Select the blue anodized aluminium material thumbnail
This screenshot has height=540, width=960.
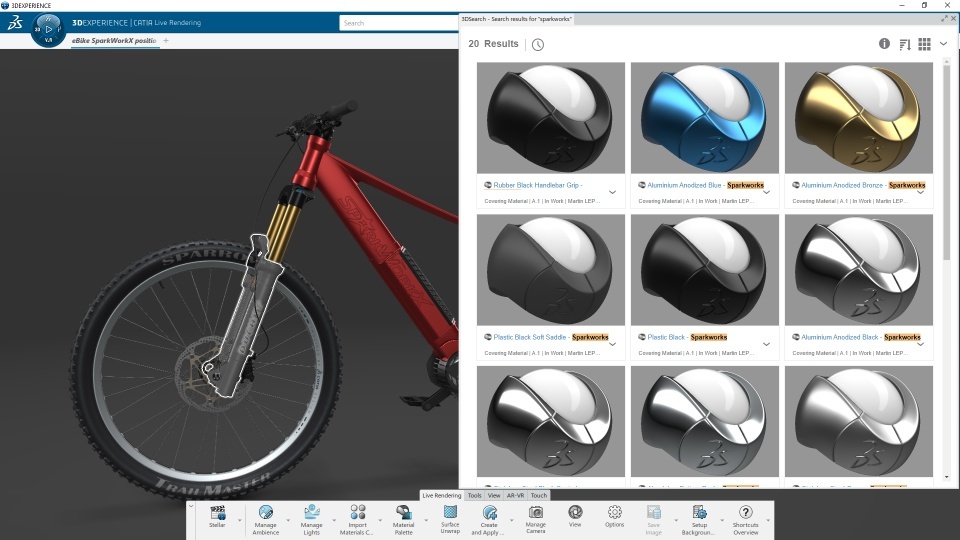(x=705, y=118)
